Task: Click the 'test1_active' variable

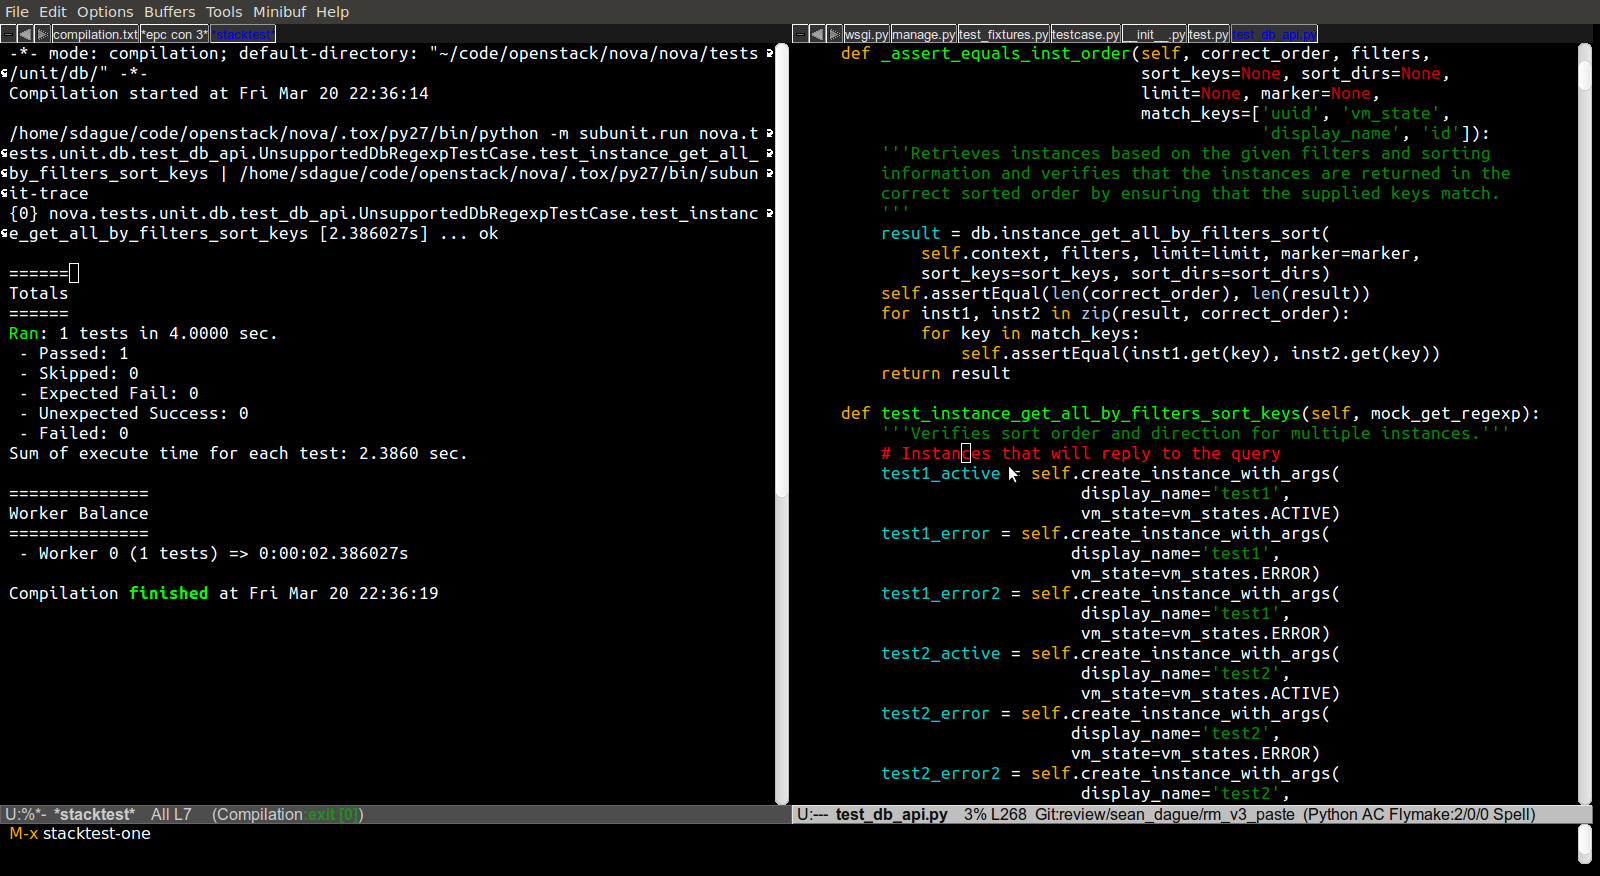Action: tap(941, 473)
